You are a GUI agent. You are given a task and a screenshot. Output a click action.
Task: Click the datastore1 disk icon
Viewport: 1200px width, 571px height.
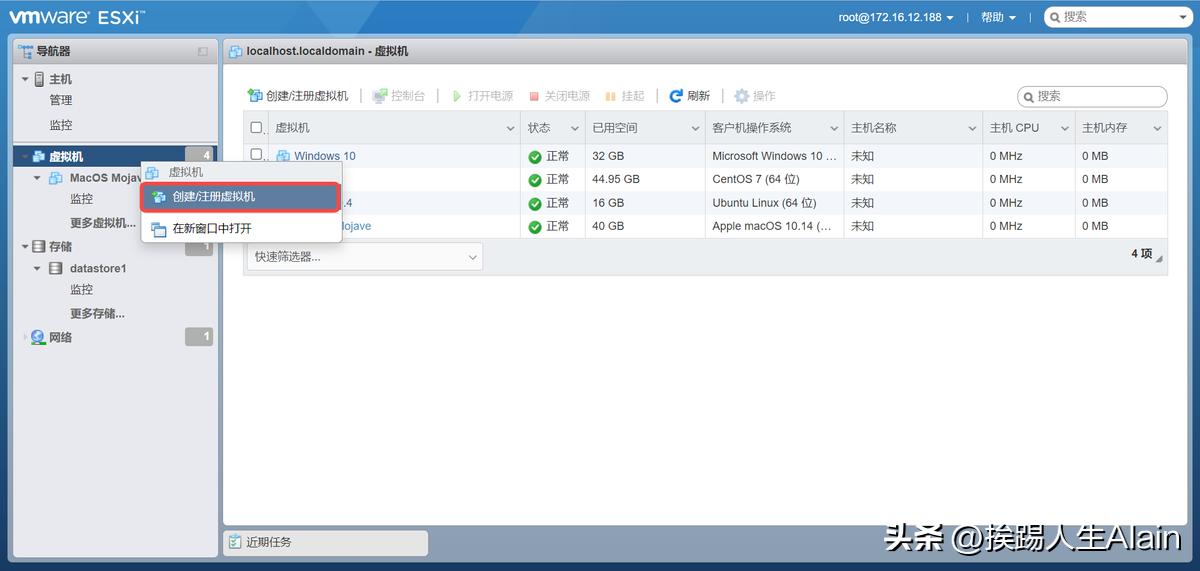pos(56,268)
